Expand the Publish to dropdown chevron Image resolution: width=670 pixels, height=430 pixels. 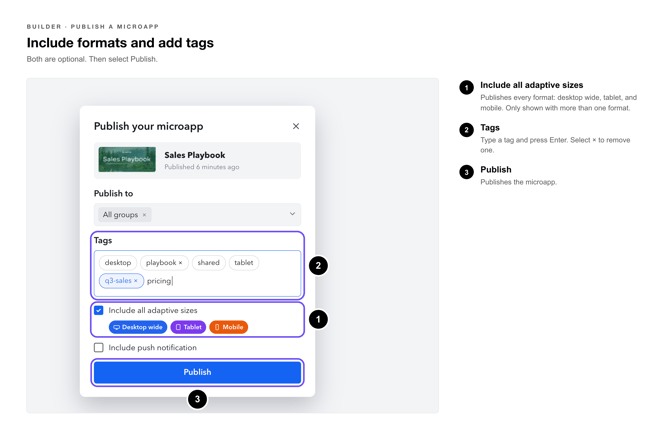pos(292,214)
